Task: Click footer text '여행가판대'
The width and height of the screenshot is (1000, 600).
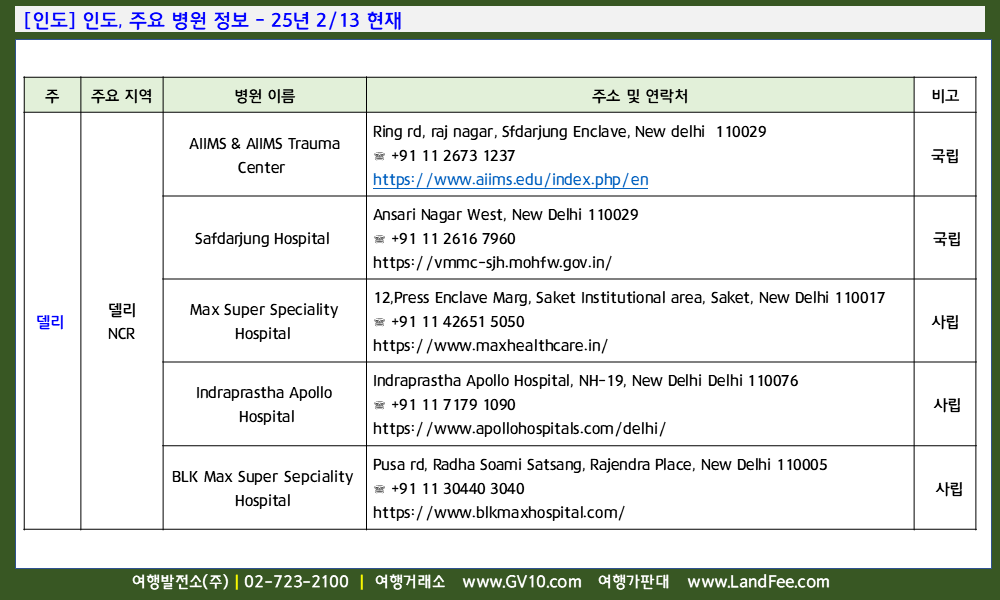Action: [x=633, y=582]
